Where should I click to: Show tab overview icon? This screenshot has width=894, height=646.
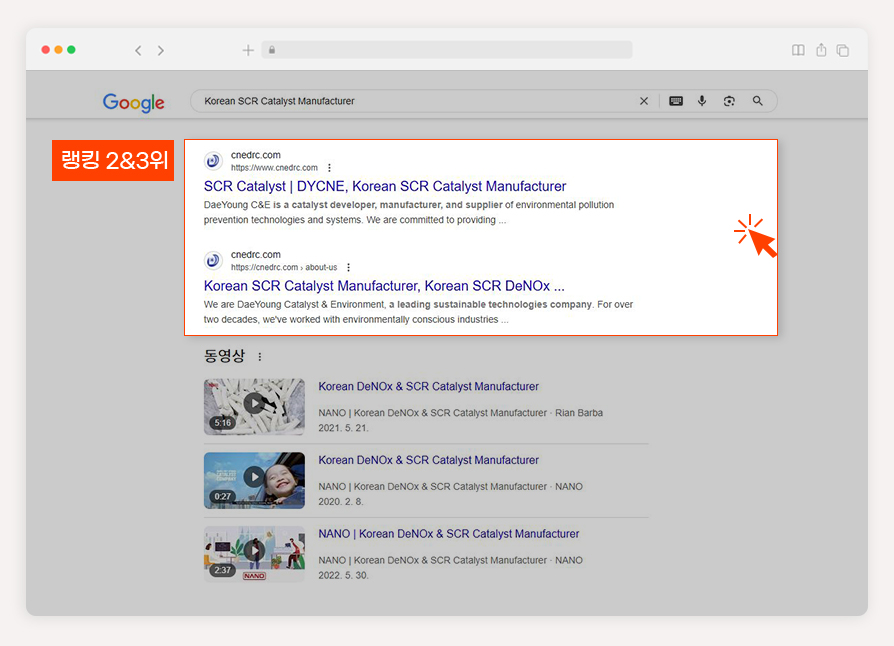point(843,50)
